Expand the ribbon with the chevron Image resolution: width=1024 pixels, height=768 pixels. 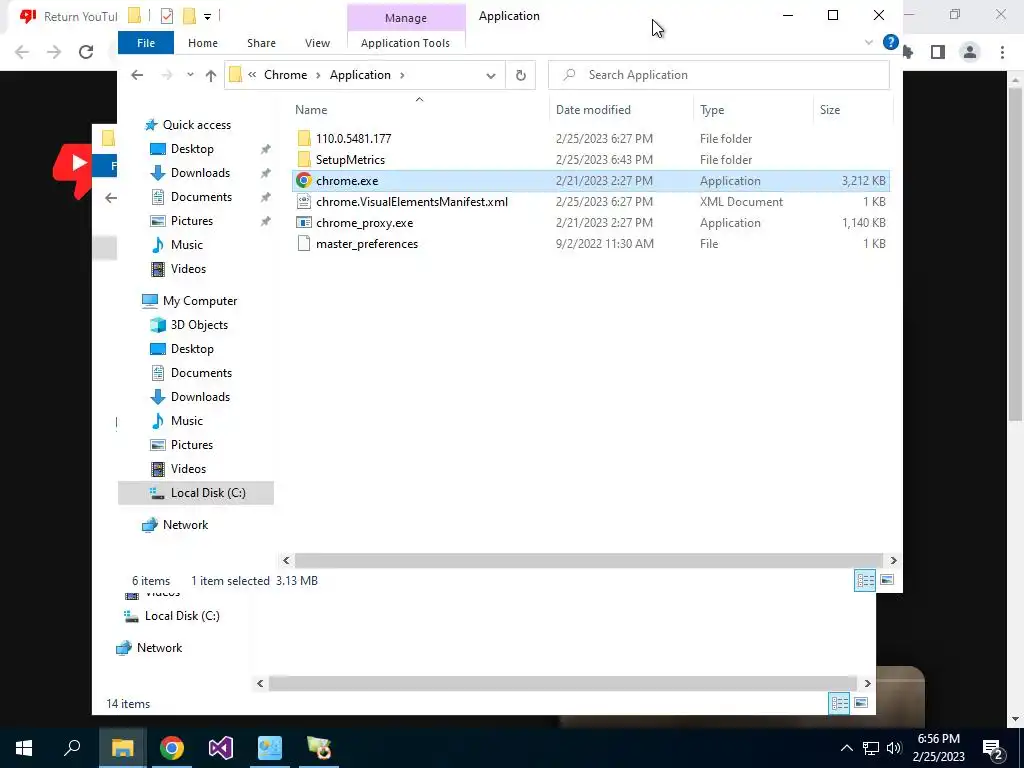click(x=869, y=42)
